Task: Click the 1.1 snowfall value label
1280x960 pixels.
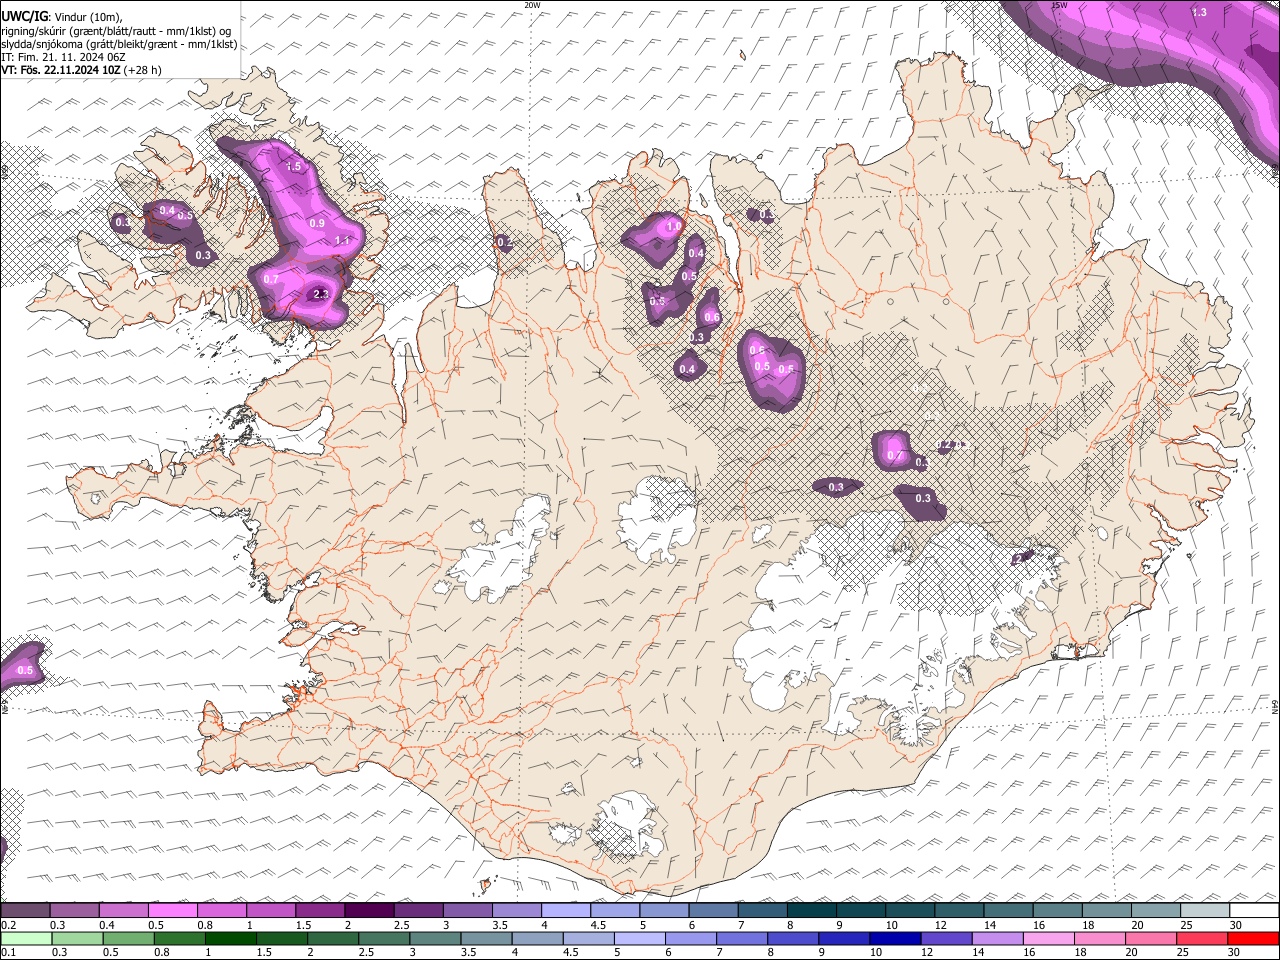Action: click(x=342, y=241)
